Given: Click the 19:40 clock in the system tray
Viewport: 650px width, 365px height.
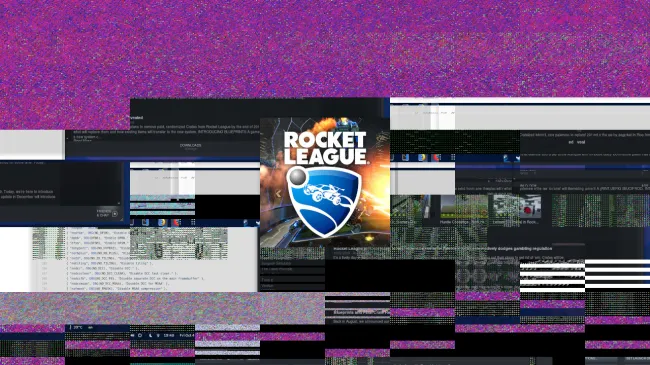Looking at the screenshot, I should [x=169, y=335].
